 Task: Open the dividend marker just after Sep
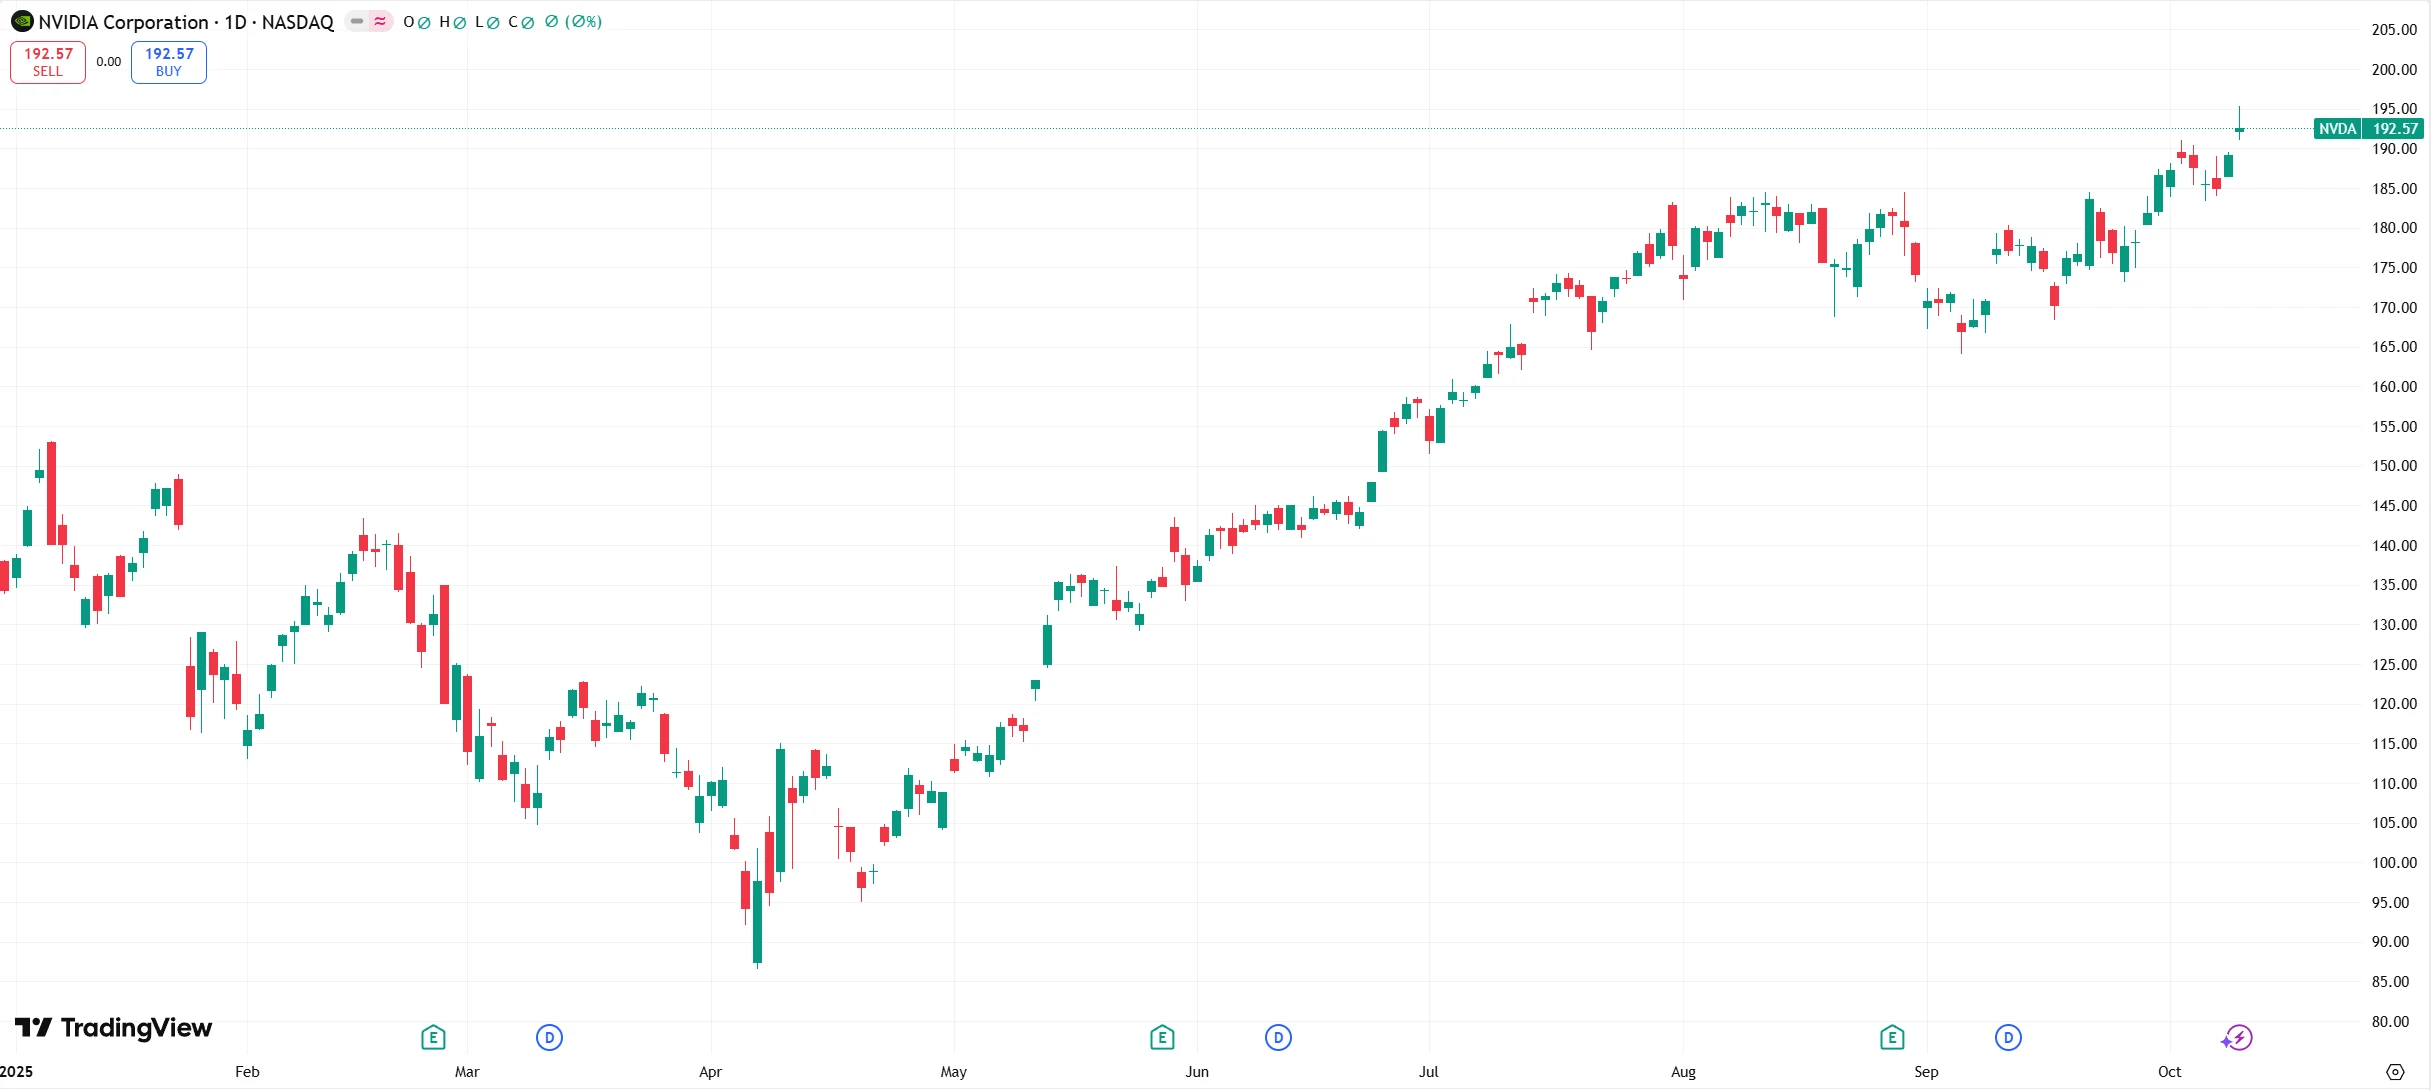click(x=2008, y=1037)
